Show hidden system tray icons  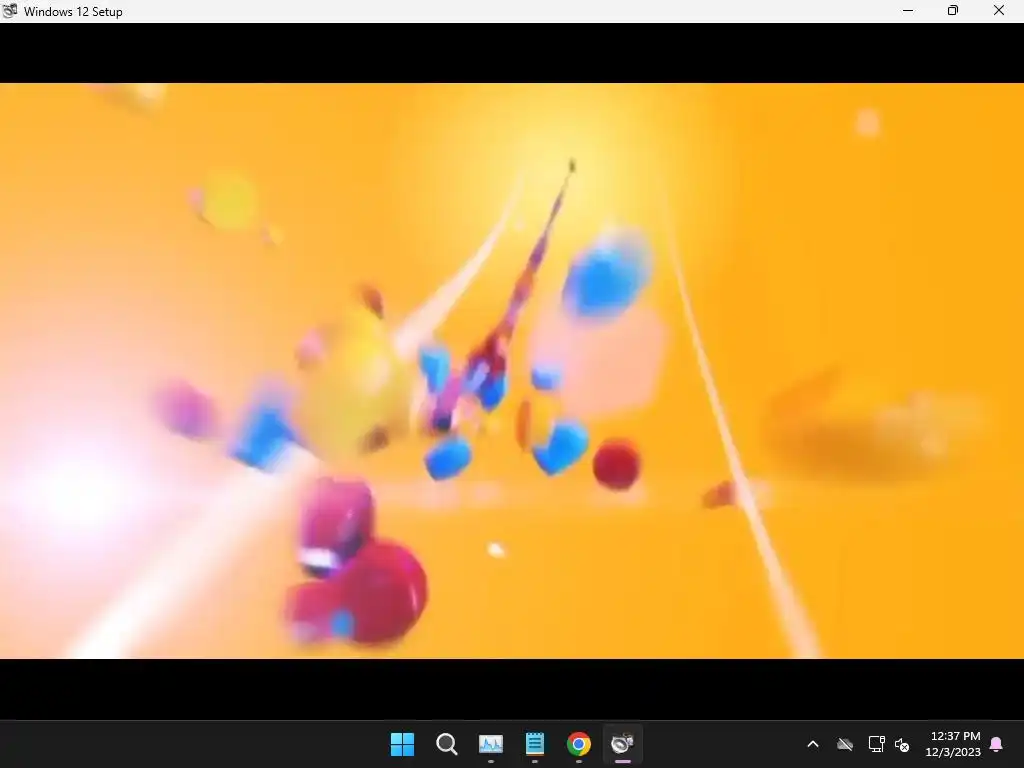(813, 744)
